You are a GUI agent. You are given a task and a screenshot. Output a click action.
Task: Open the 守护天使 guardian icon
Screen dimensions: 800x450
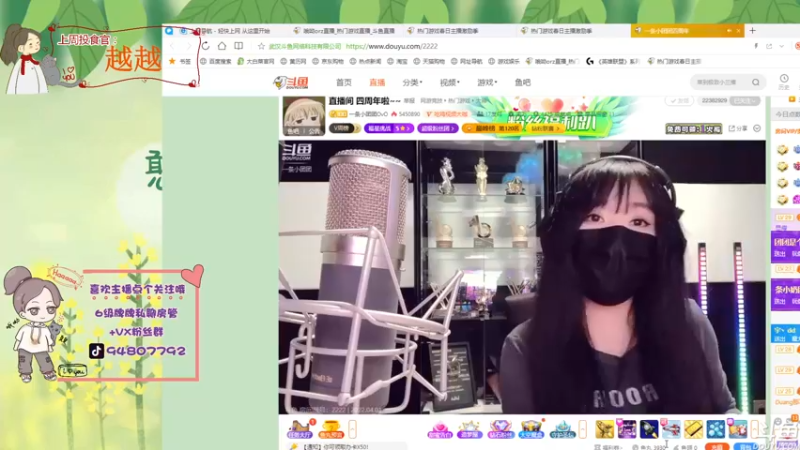[562, 429]
